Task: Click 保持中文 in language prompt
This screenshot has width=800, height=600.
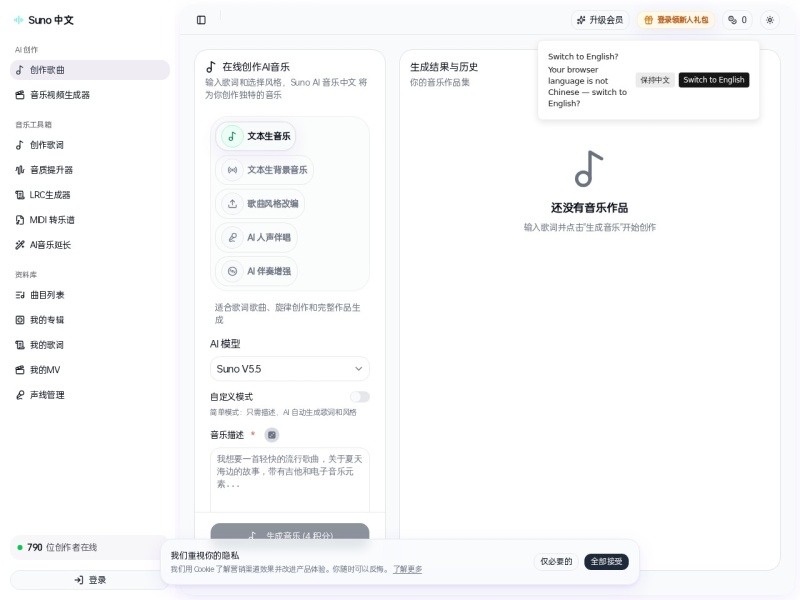Action: click(655, 80)
